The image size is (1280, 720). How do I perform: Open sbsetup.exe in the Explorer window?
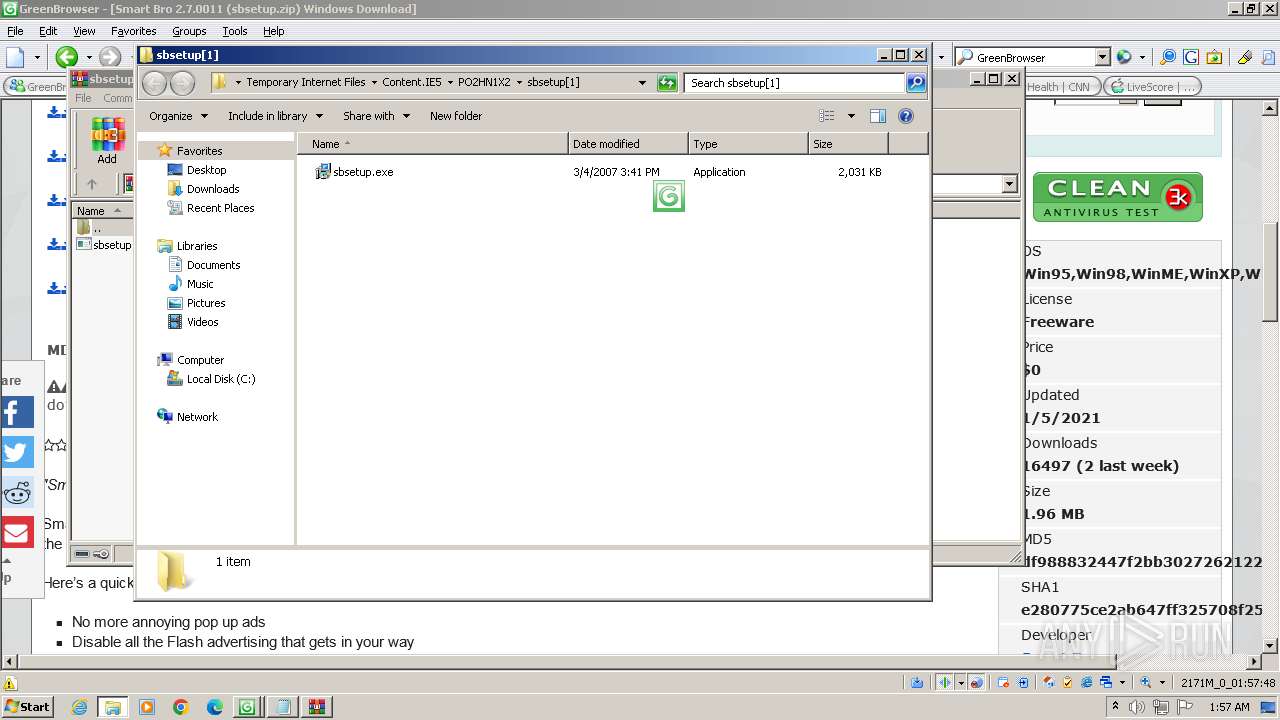[355, 172]
